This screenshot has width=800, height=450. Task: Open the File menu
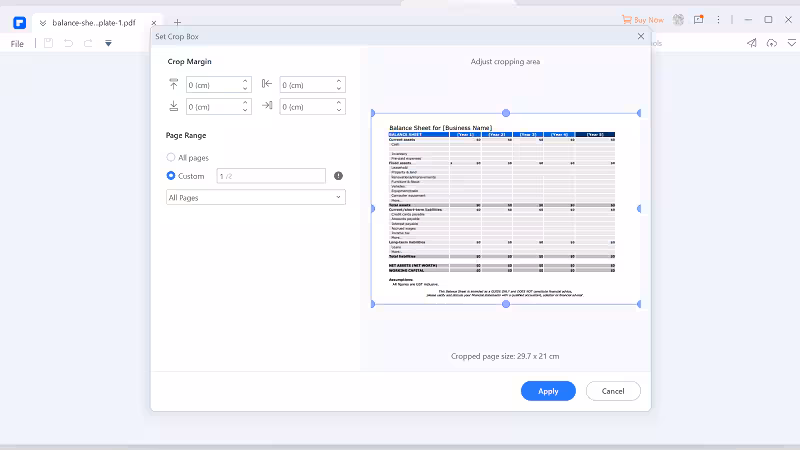coord(17,44)
